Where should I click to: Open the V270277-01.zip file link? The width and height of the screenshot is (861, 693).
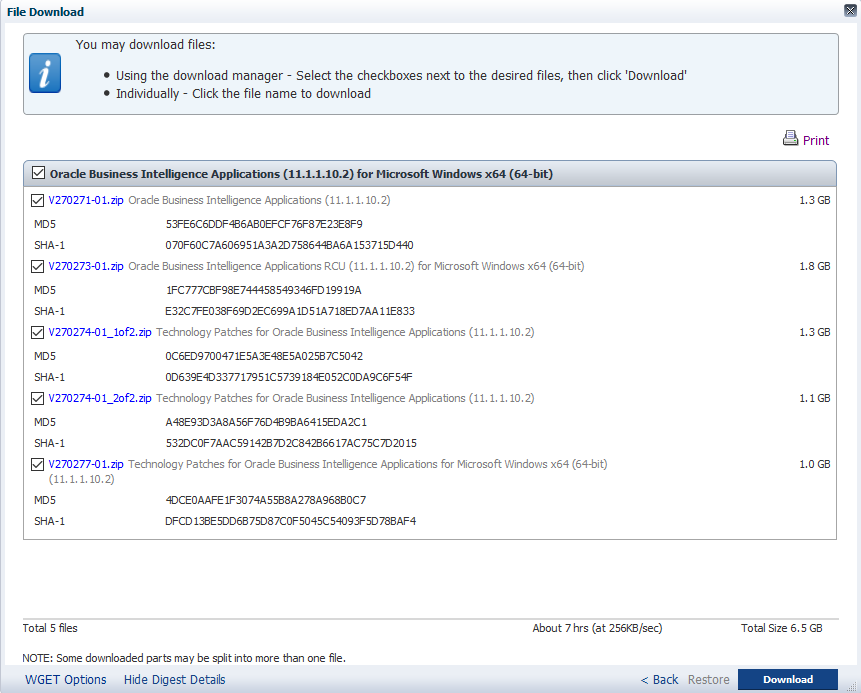[x=86, y=465]
